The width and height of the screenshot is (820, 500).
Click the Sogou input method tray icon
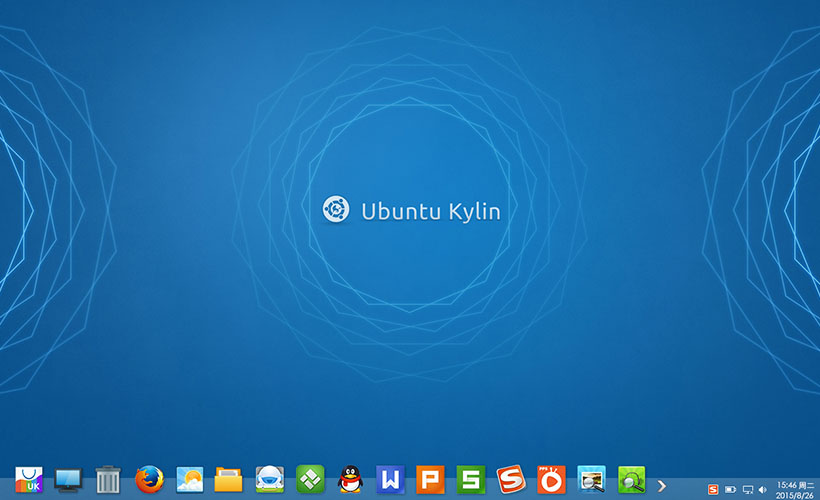713,489
